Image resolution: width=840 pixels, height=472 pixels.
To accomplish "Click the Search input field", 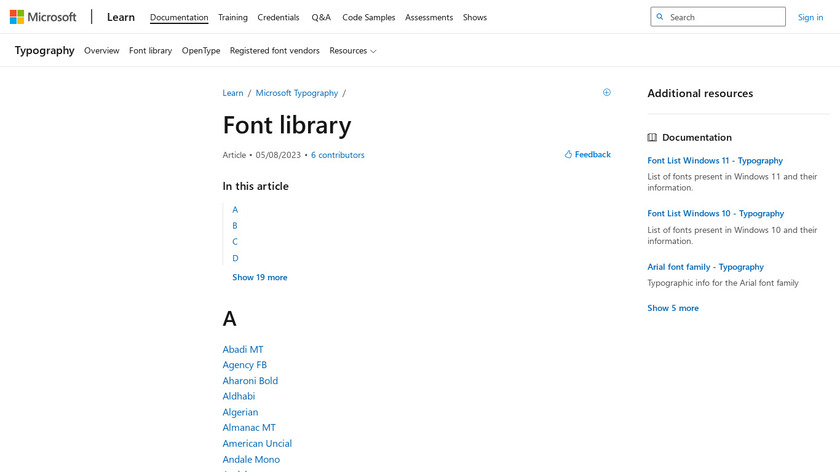I will pos(718,17).
